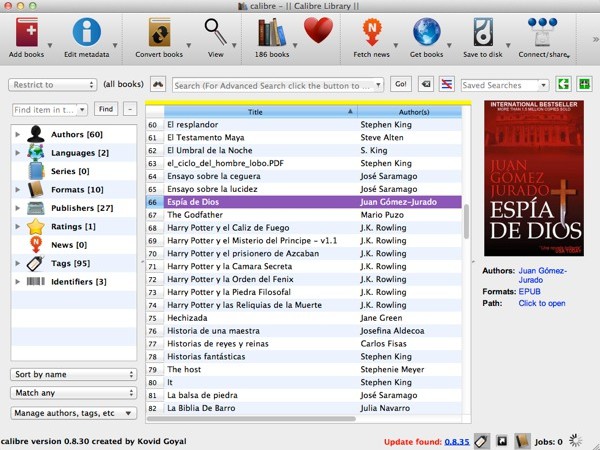Select the row "Historias de reyes y reinas"
This screenshot has height=450, width=600.
[x=304, y=343]
